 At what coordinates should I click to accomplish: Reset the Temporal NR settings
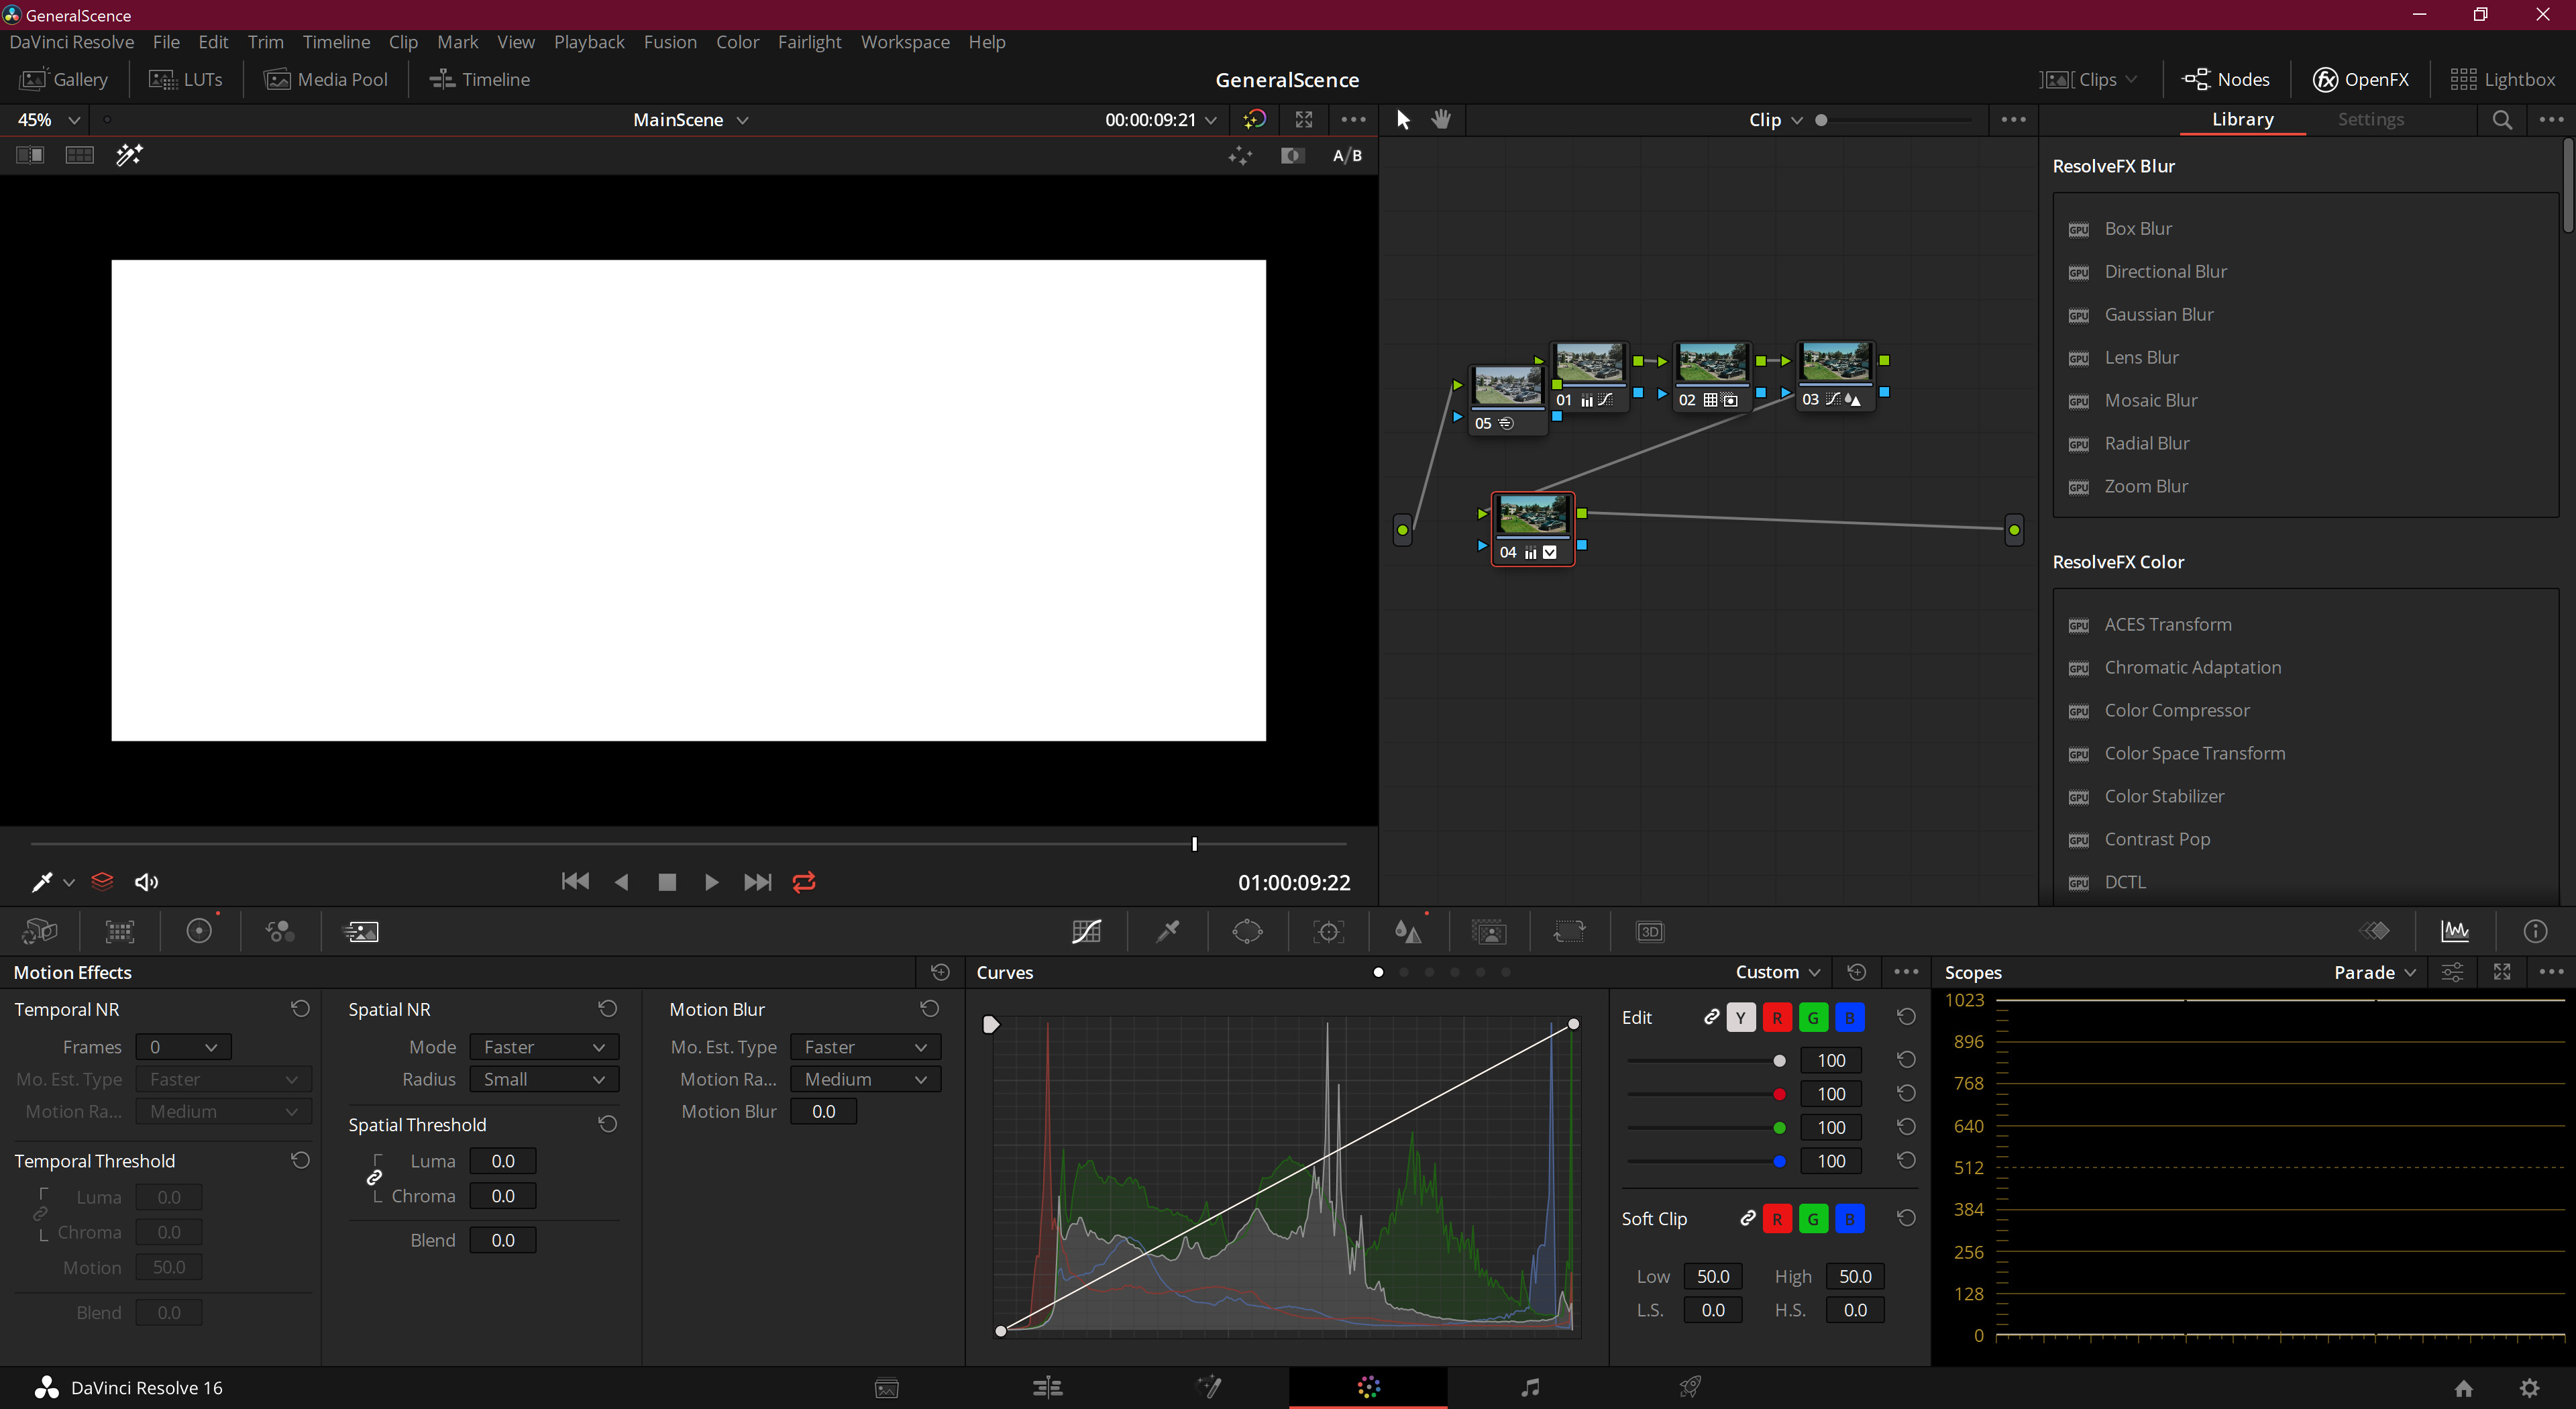coord(300,1009)
